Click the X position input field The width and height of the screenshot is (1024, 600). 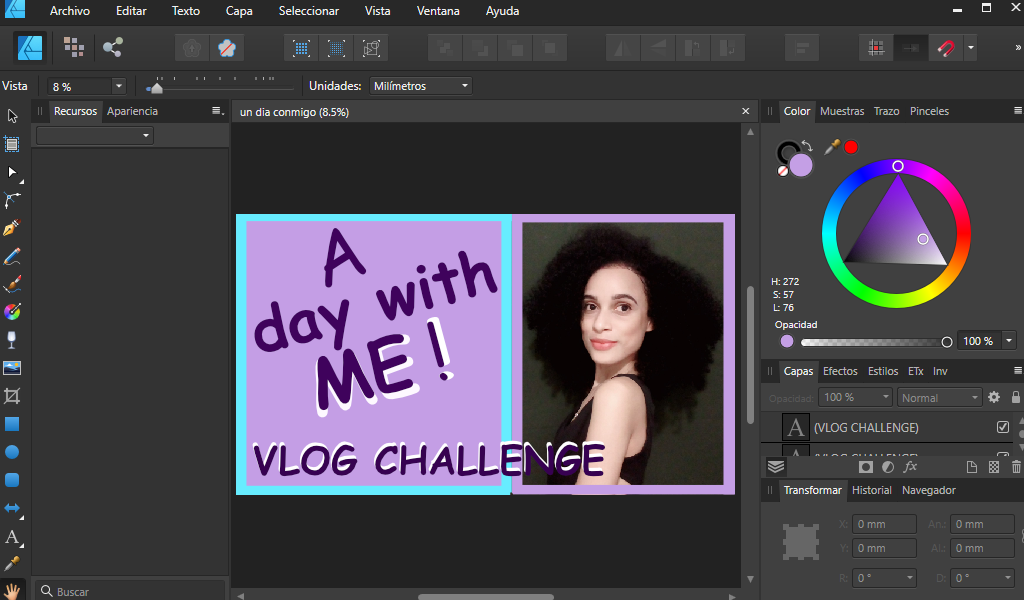click(x=884, y=524)
